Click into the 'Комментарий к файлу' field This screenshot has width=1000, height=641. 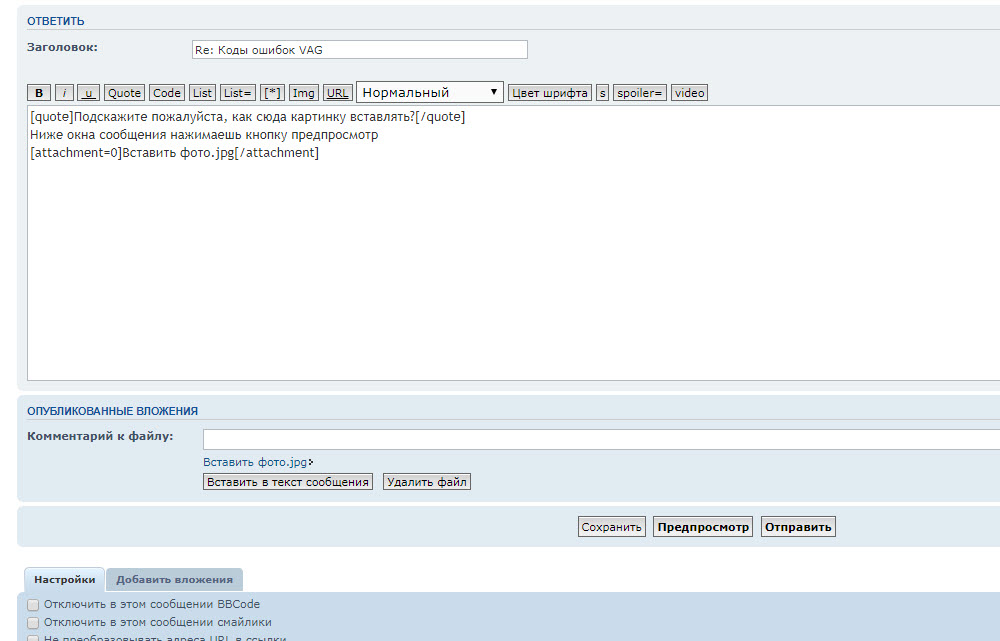coord(600,440)
